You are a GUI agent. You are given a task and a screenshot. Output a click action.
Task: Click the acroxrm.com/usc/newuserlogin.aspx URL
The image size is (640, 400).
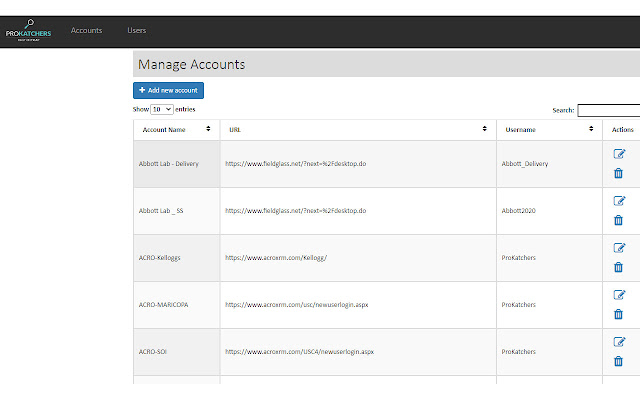point(296,304)
